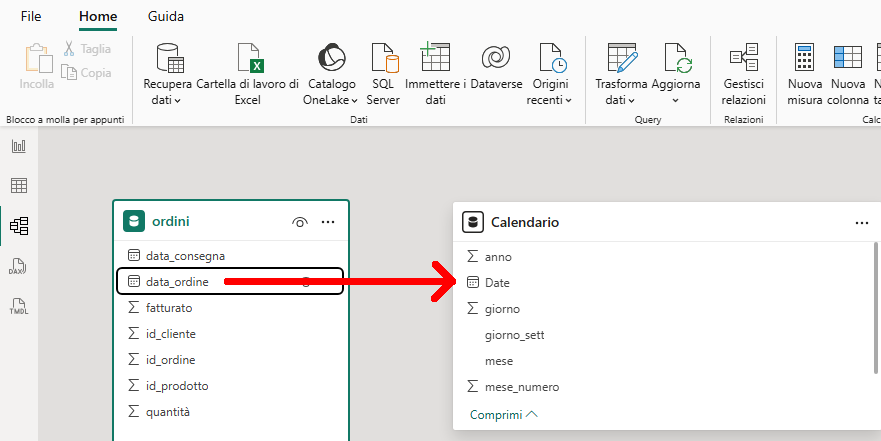Add a Nuova colonna

click(x=848, y=75)
